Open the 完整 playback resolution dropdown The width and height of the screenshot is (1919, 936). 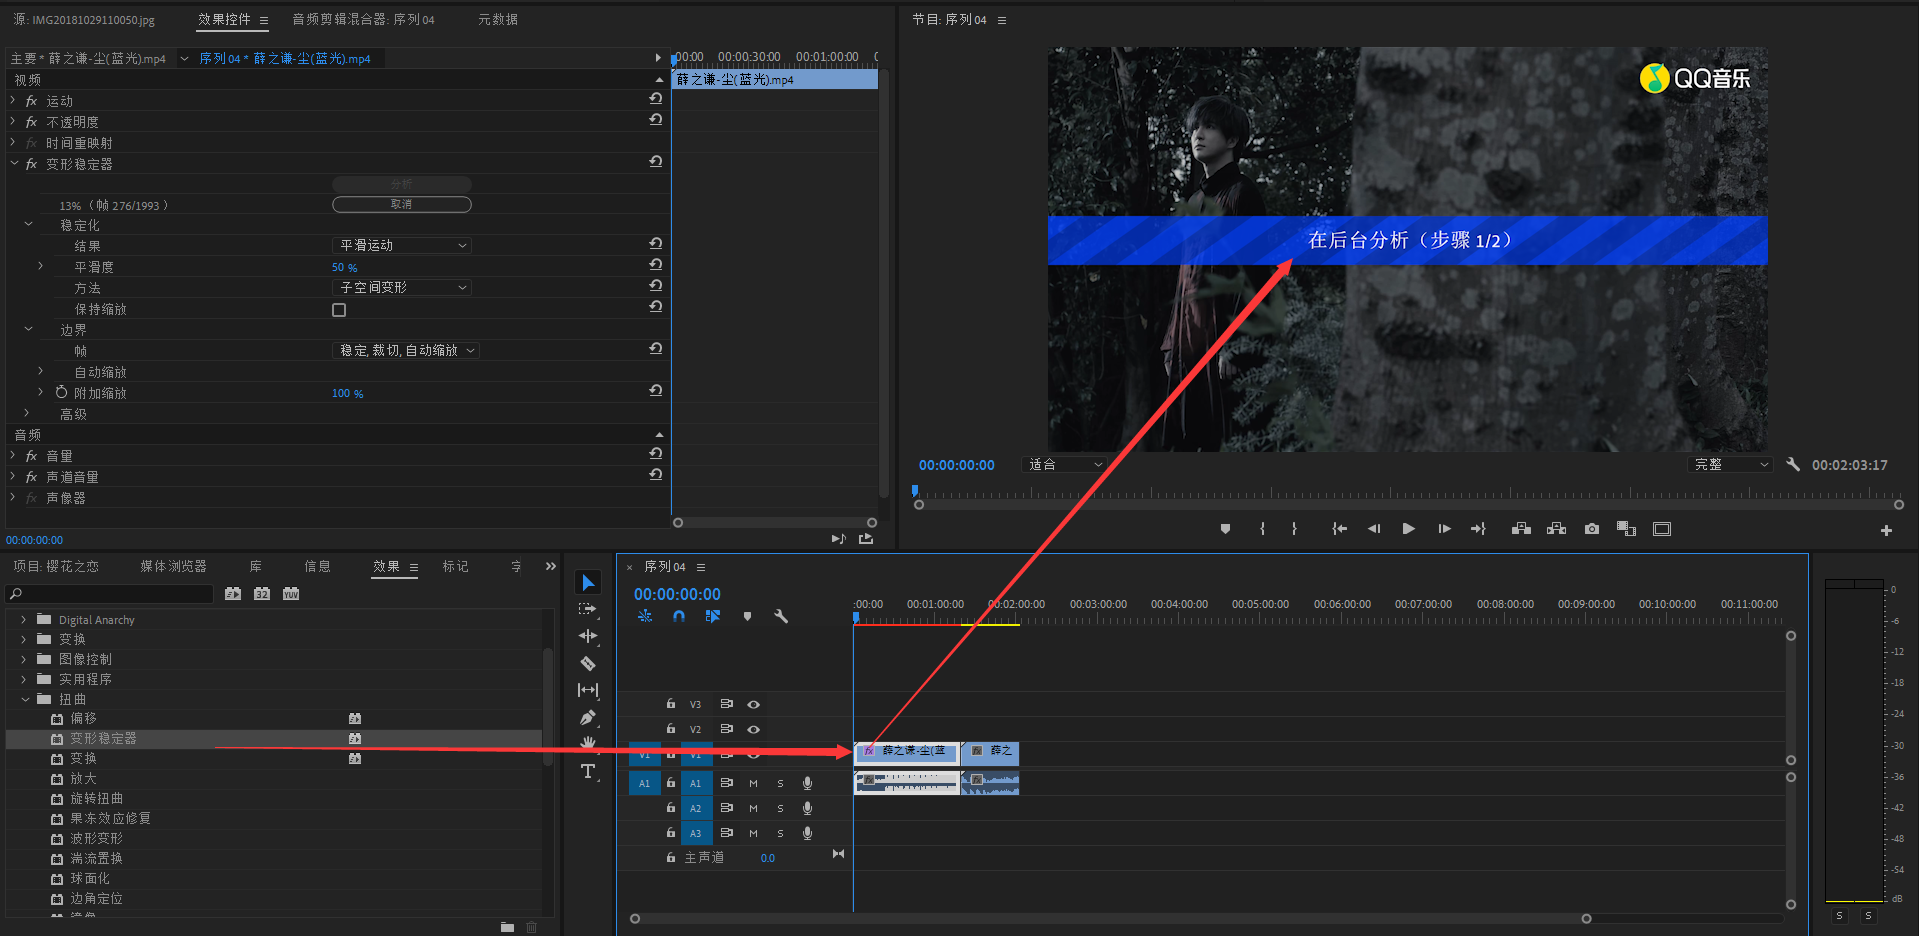point(1731,464)
